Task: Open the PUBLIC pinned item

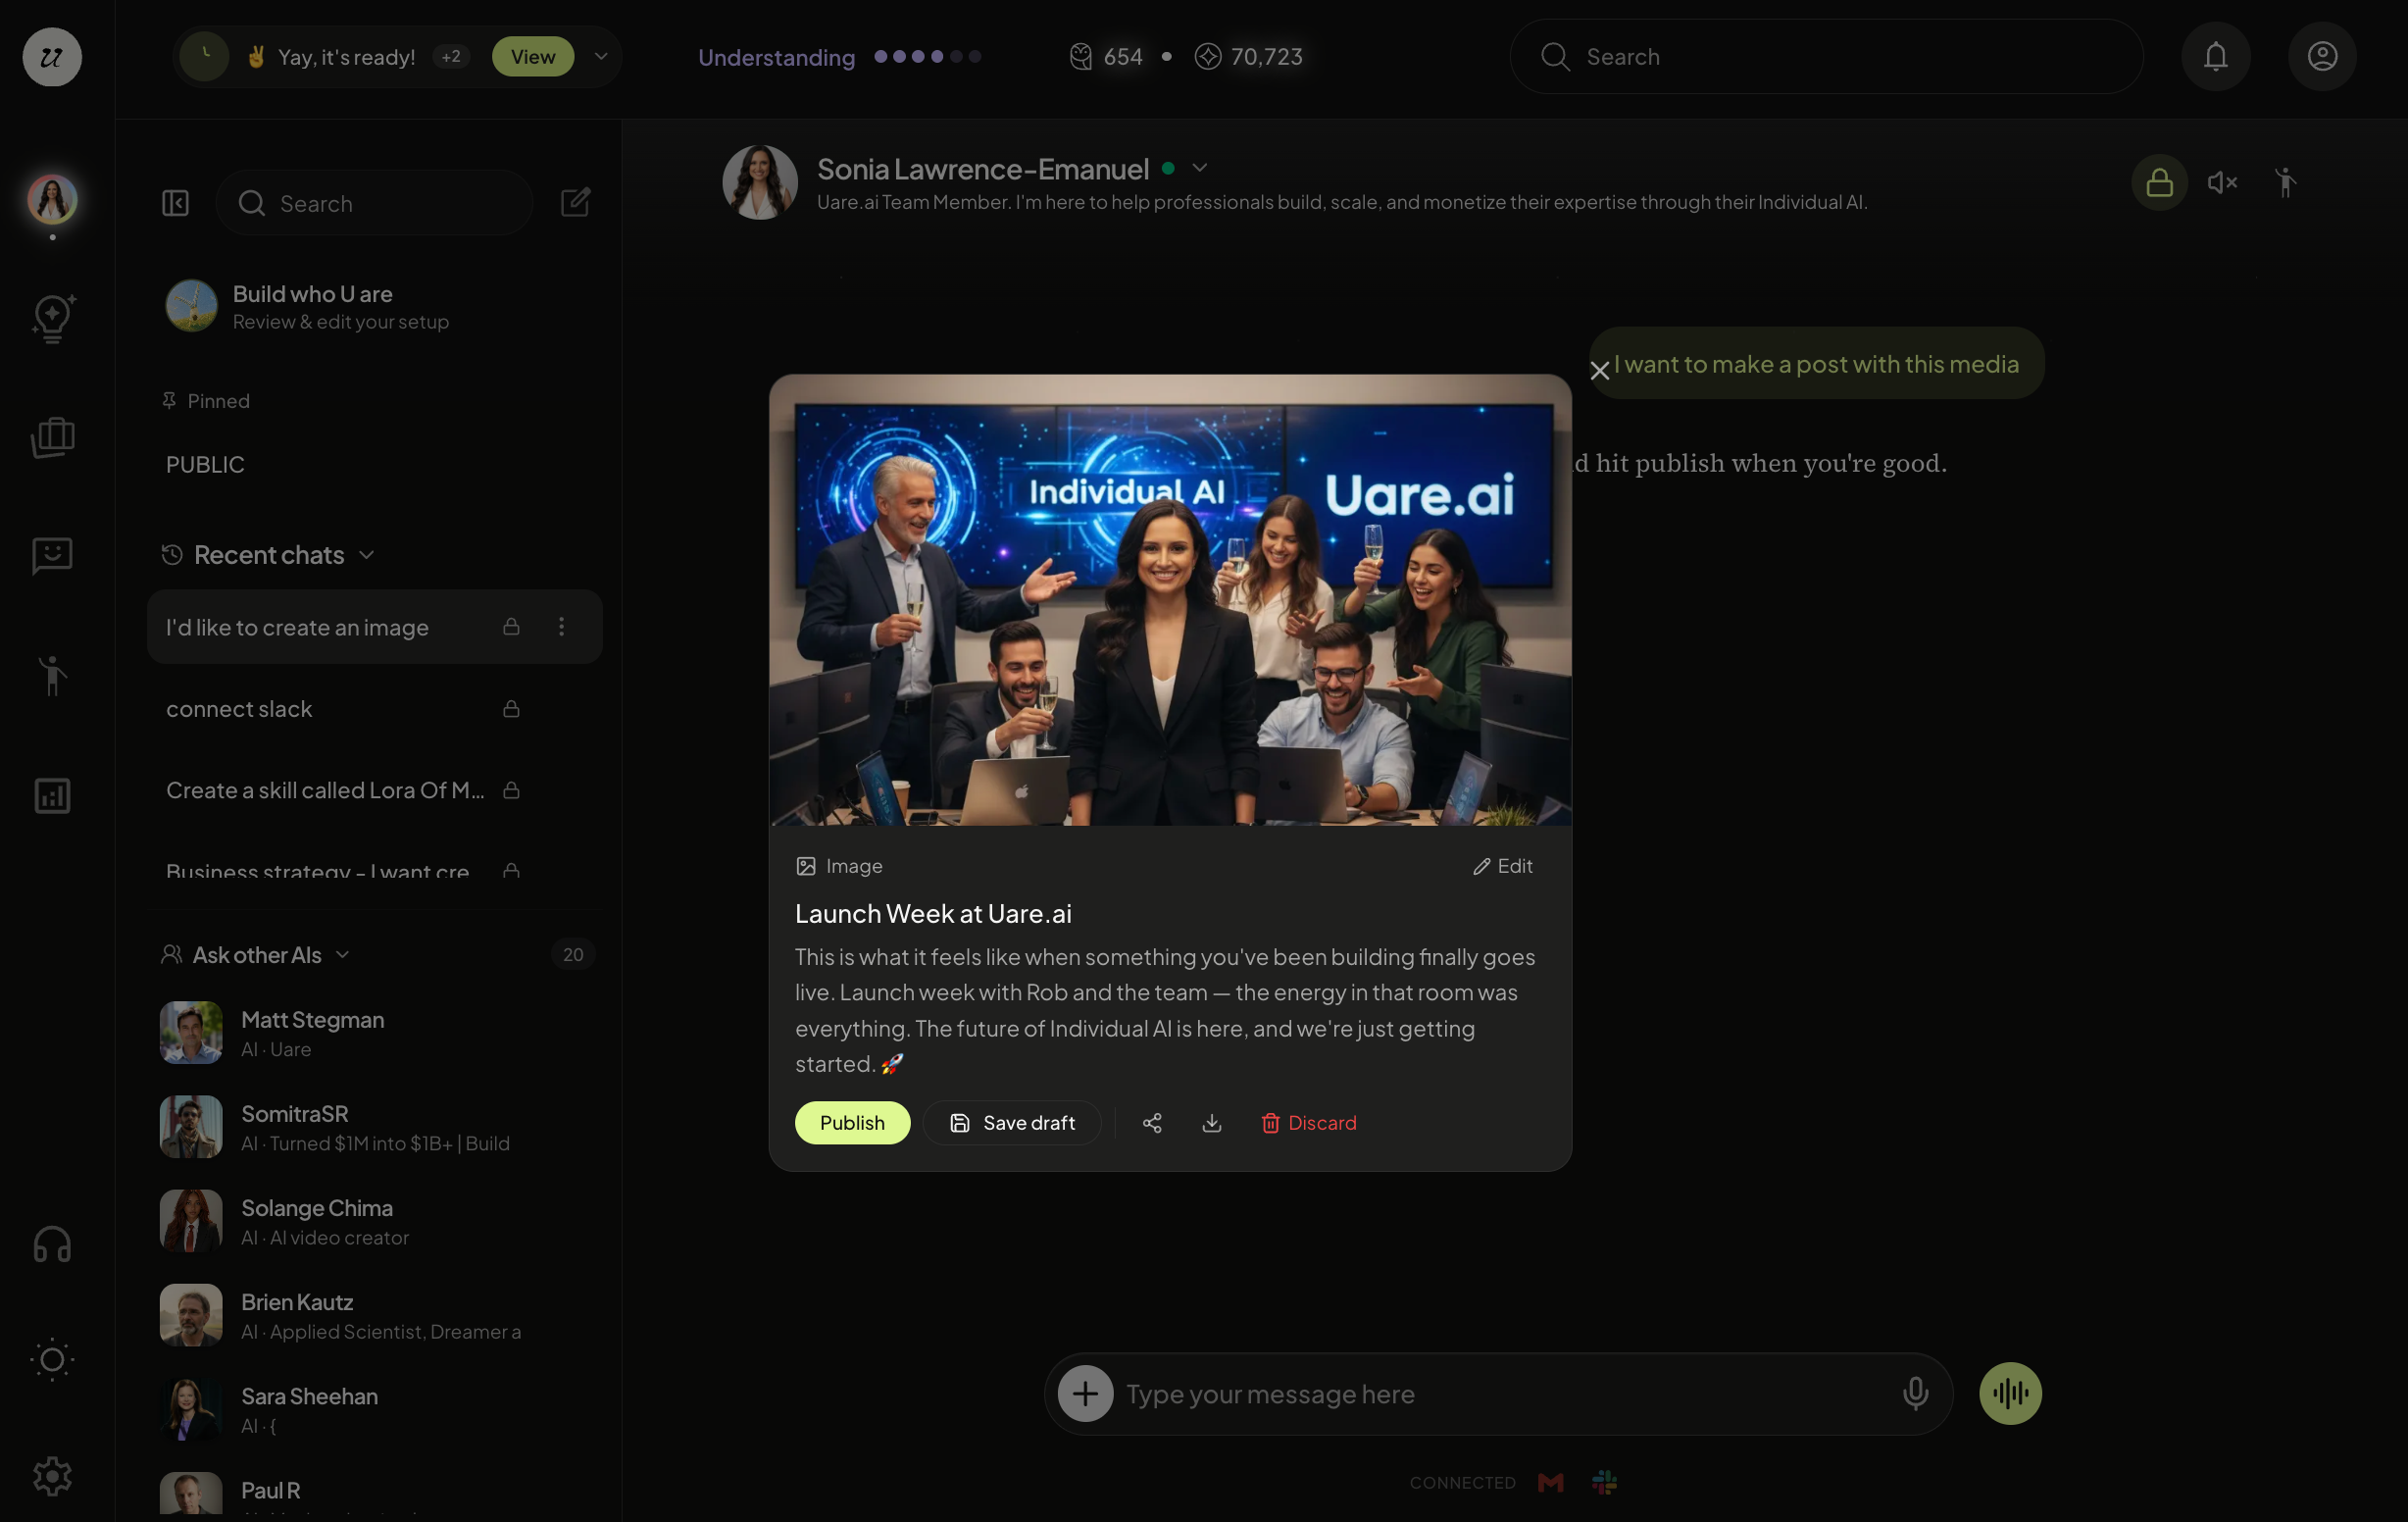Action: click(x=205, y=464)
